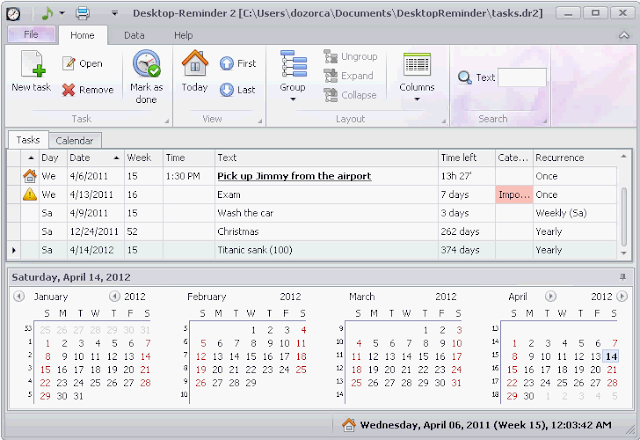This screenshot has width=640, height=440.
Task: Open Search group dialog launcher
Action: click(545, 121)
